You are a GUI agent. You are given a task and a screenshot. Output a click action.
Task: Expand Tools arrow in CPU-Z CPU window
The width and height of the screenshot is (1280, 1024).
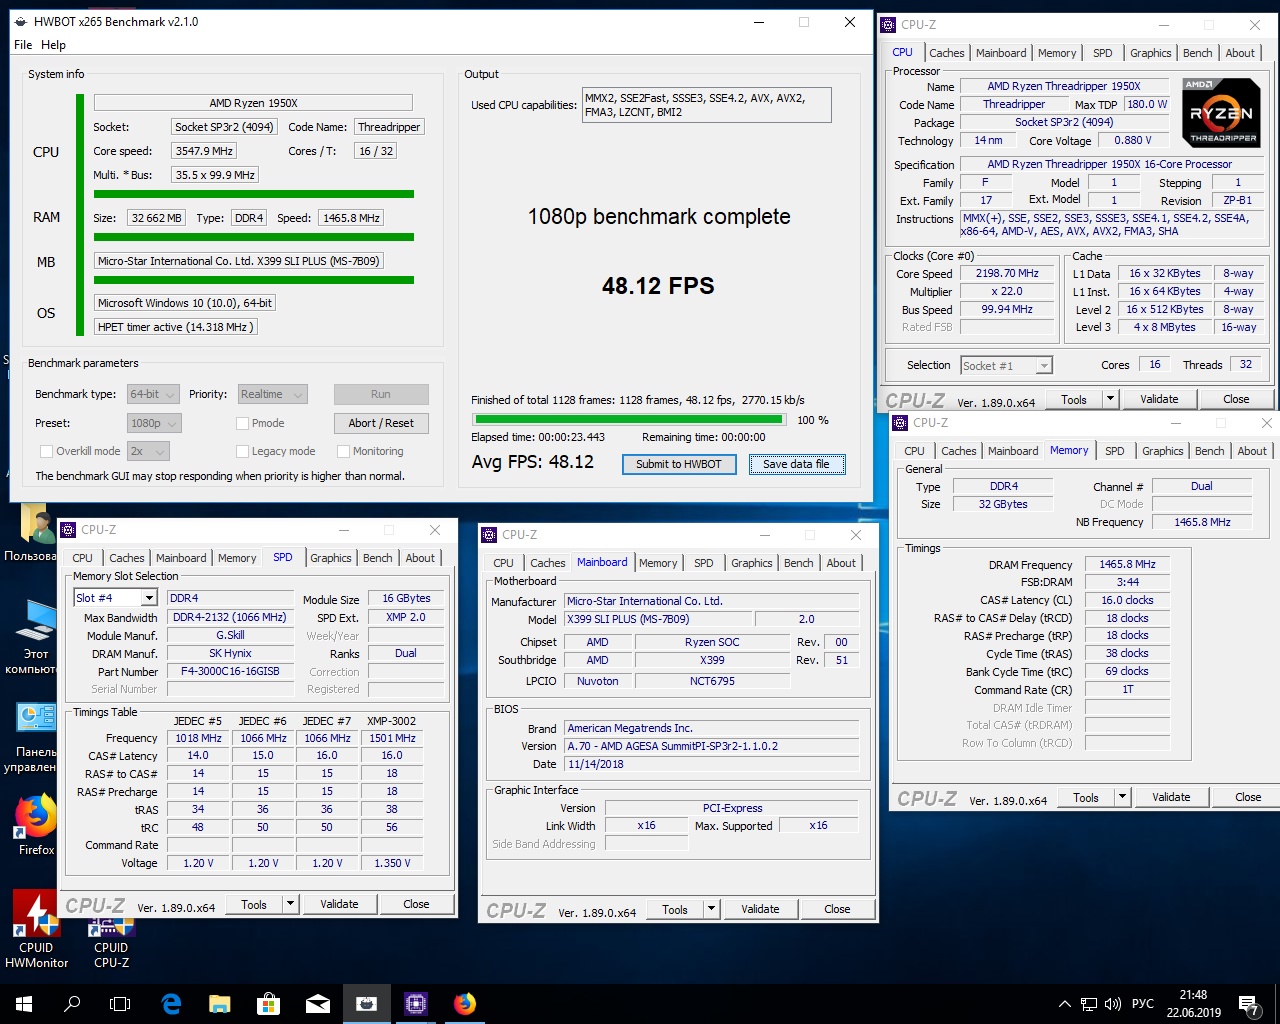pos(1110,399)
